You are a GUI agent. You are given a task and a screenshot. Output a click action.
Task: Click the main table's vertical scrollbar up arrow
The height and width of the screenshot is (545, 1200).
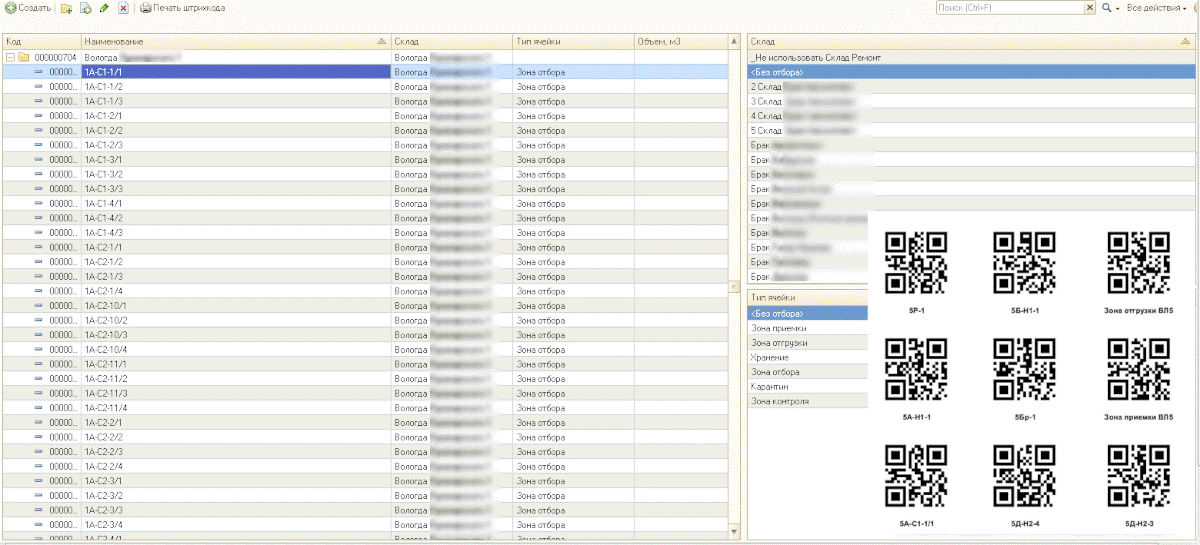[x=733, y=43]
